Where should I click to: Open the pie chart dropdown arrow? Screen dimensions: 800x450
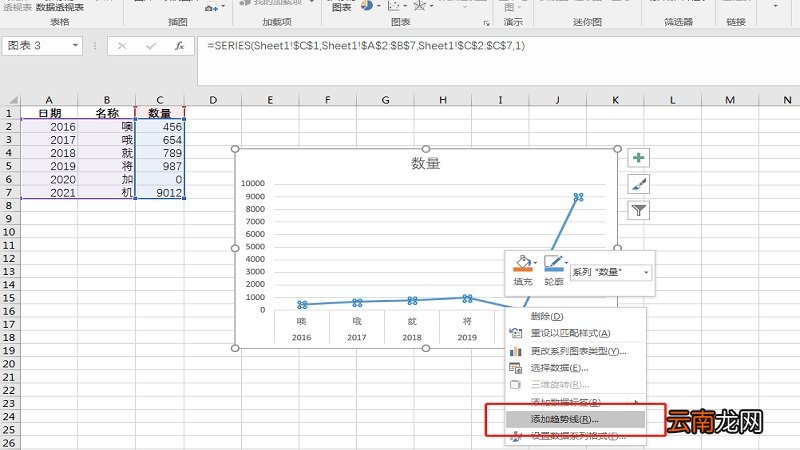(379, 6)
